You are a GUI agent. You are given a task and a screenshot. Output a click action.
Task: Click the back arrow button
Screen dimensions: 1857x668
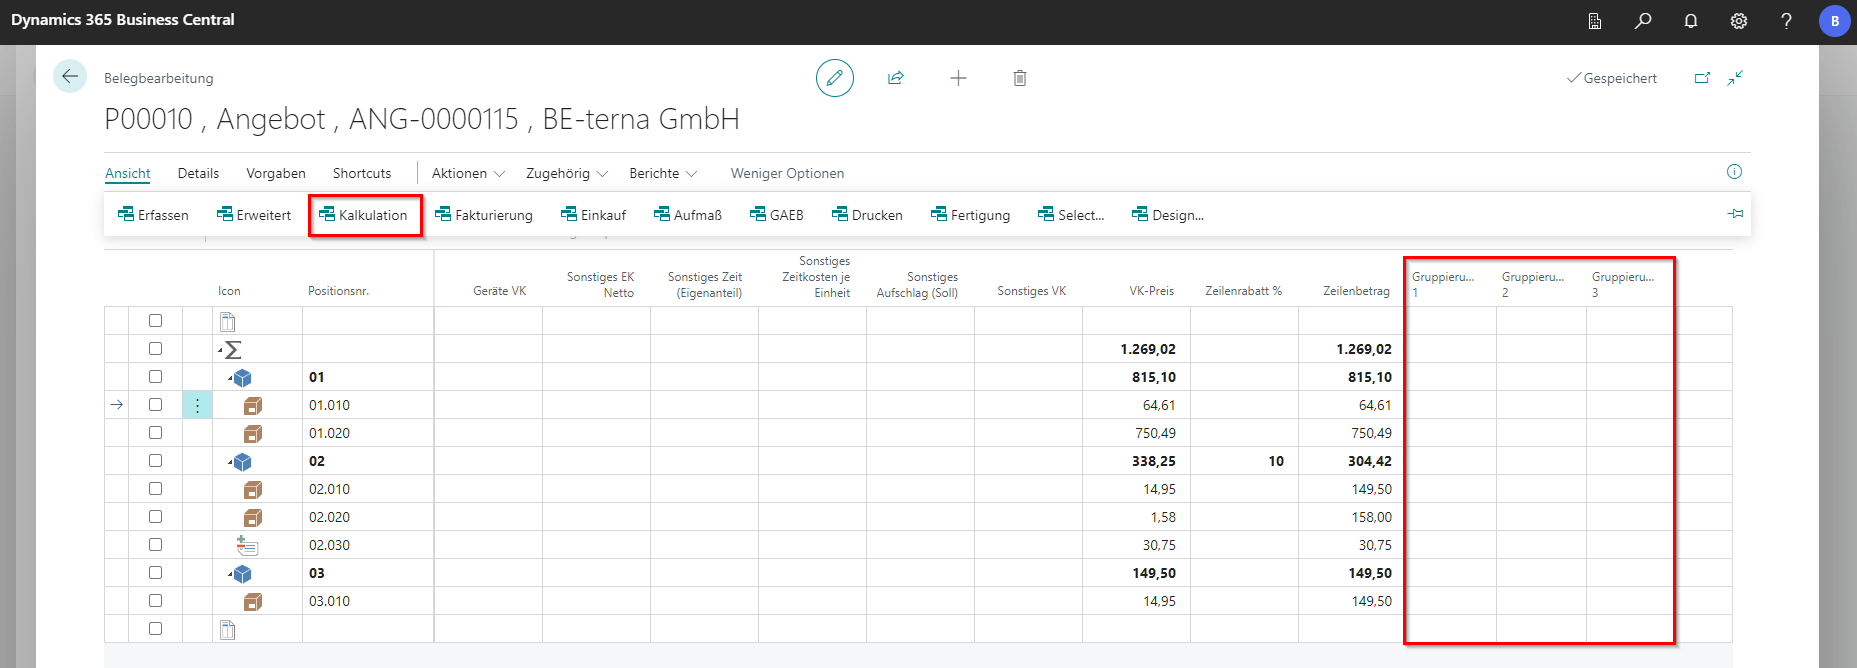coord(70,77)
